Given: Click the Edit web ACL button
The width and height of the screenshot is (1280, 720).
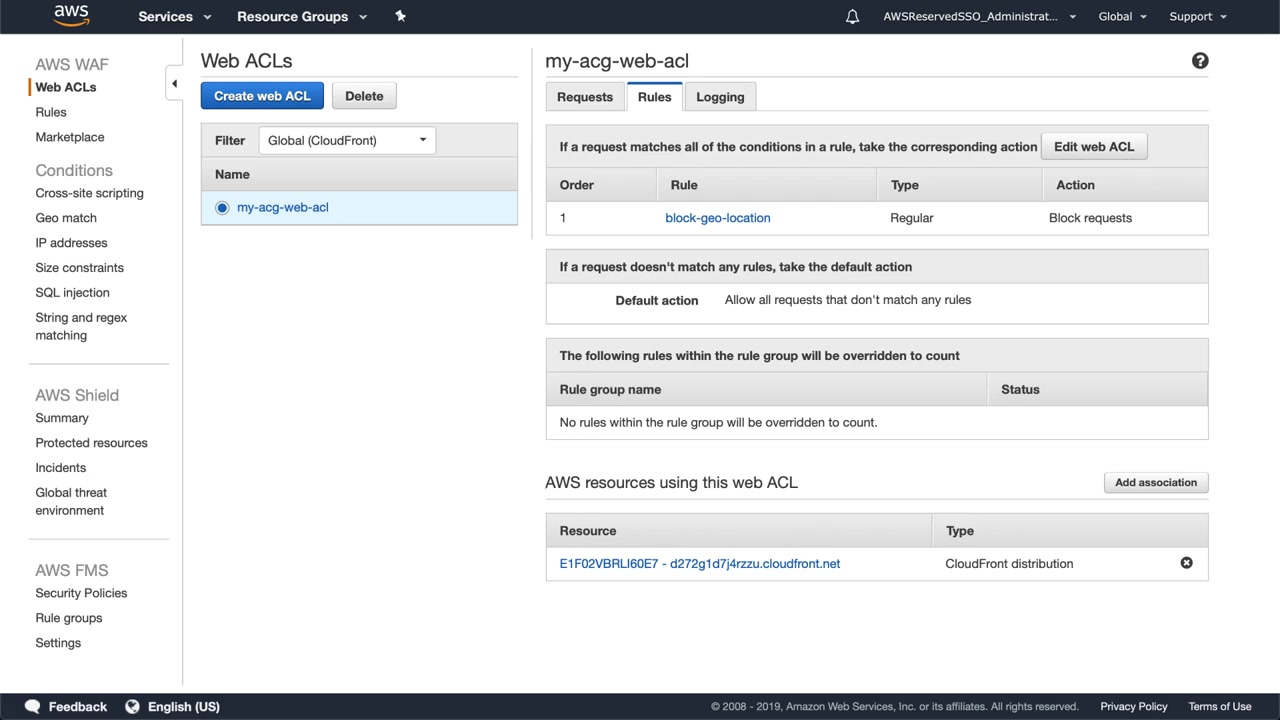Looking at the screenshot, I should (1094, 147).
